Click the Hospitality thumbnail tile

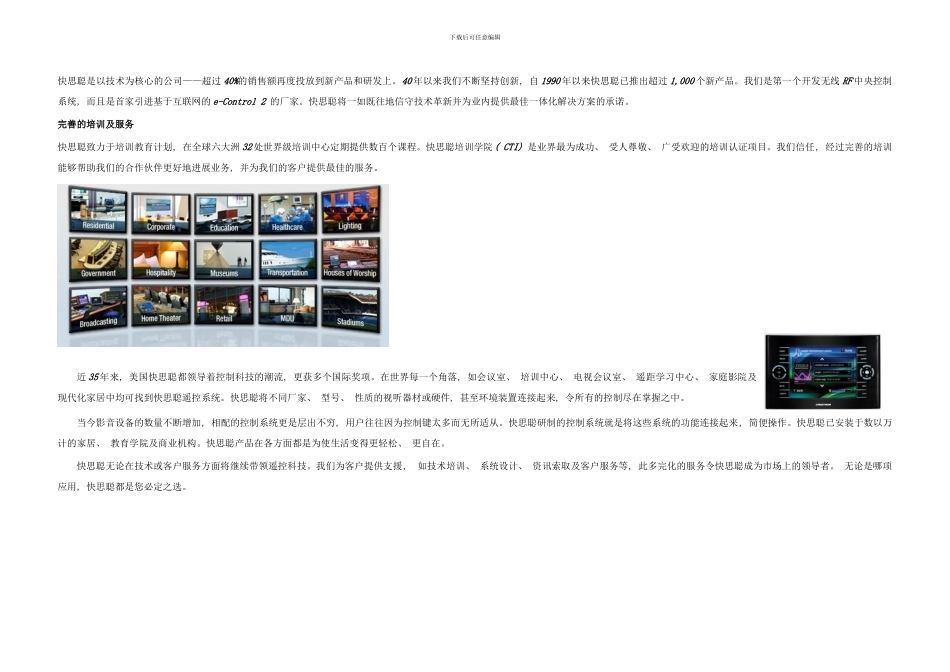point(161,259)
